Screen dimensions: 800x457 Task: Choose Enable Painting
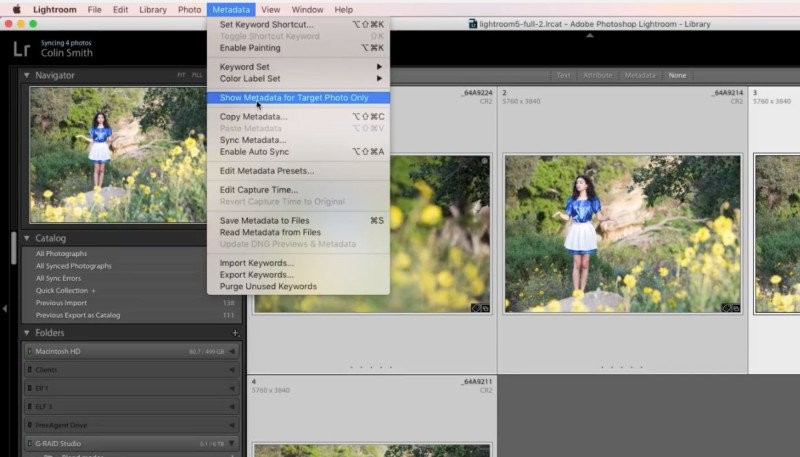click(298, 48)
